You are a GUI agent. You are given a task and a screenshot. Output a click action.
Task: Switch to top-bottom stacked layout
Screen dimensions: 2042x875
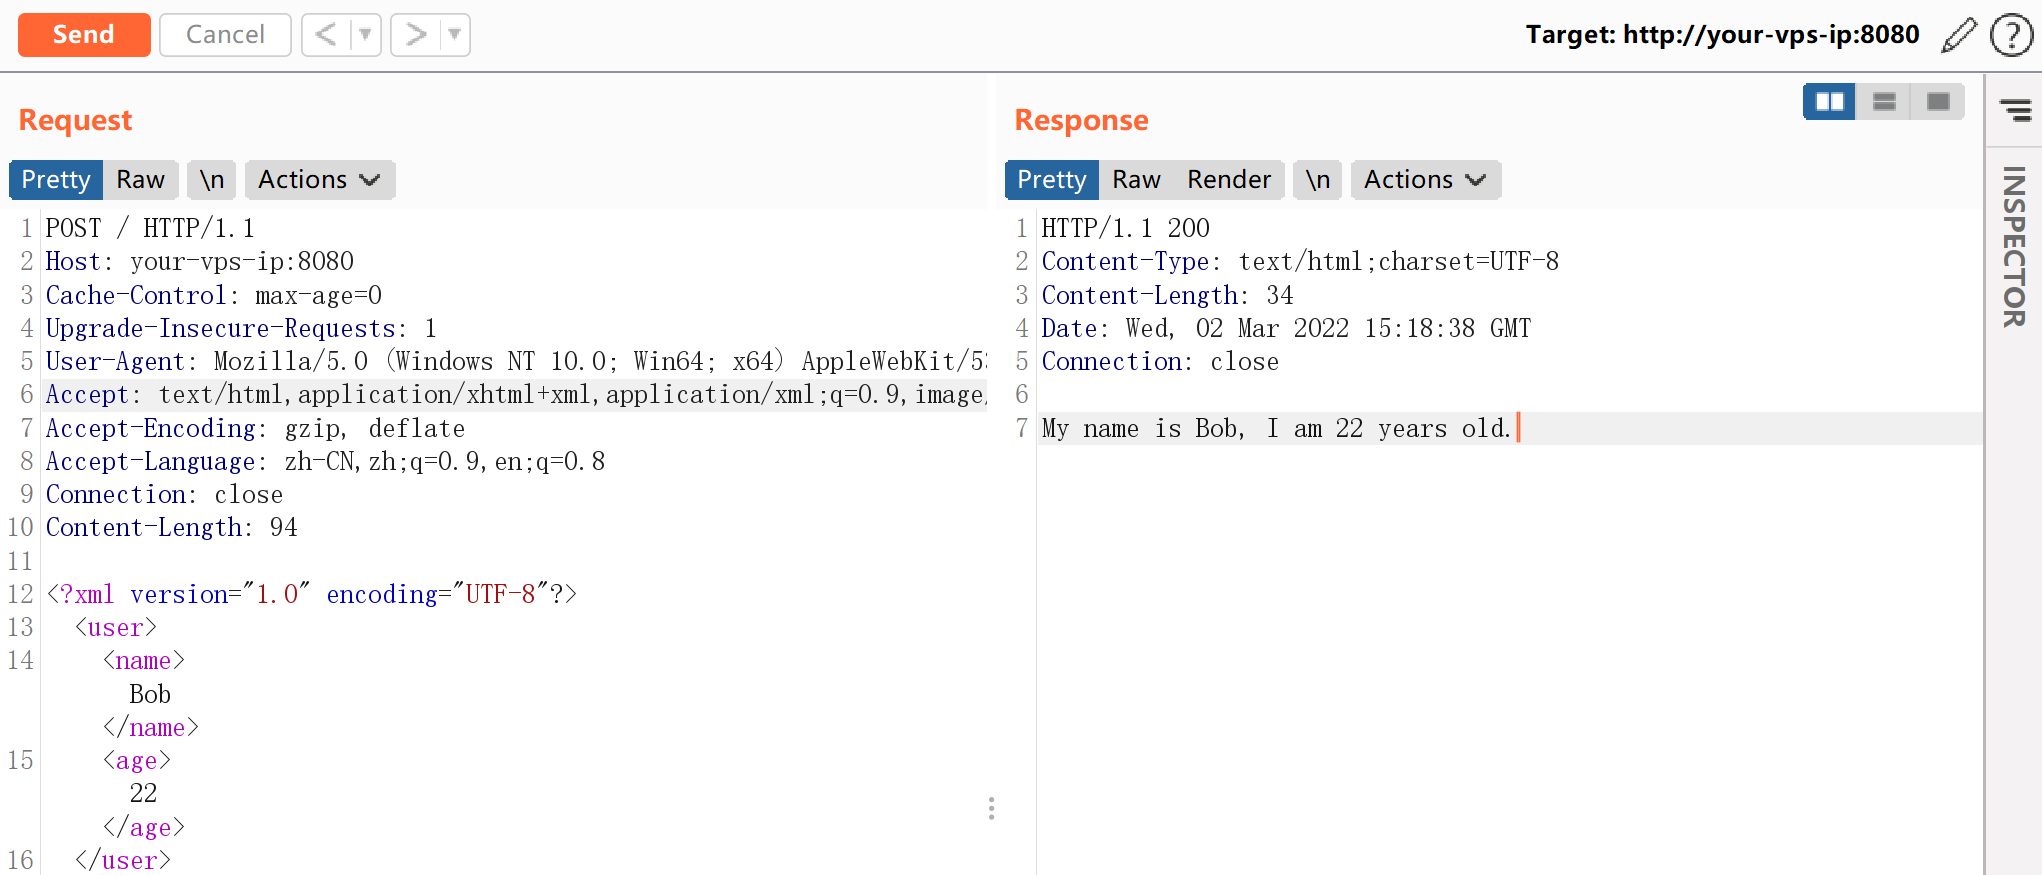point(1884,102)
